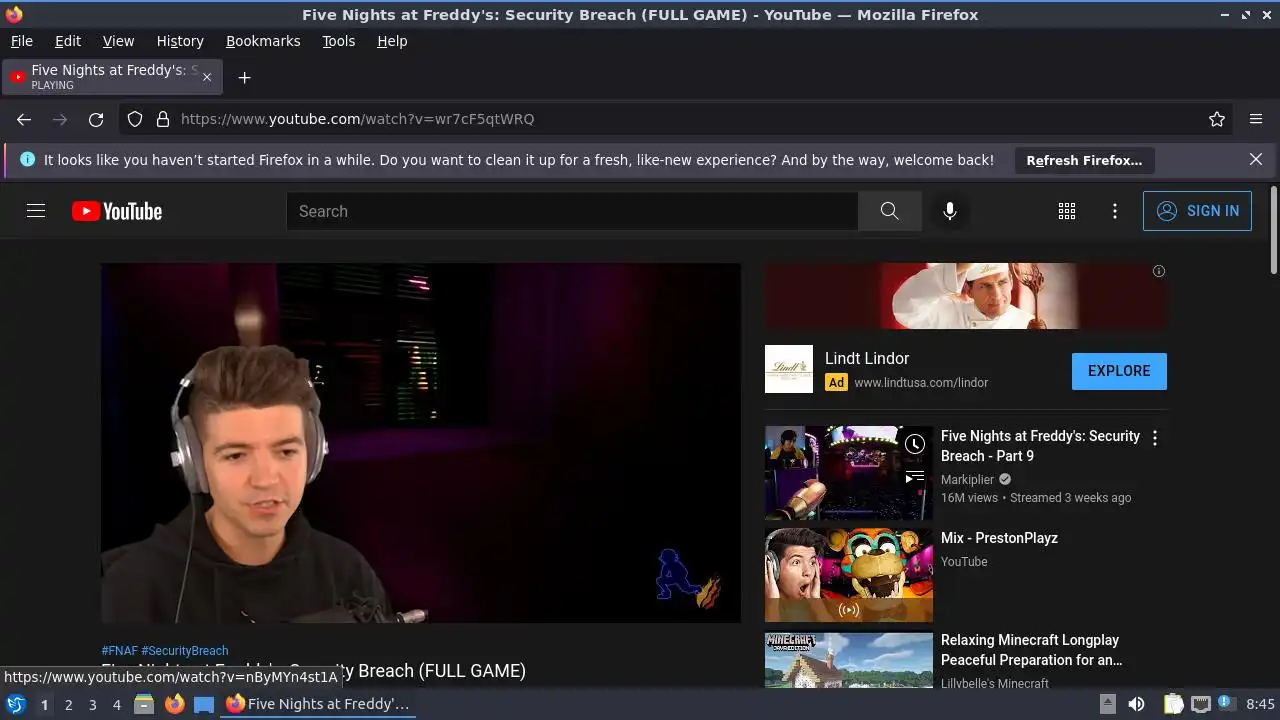
Task: Go forward with the browser forward arrow
Action: coord(60,119)
